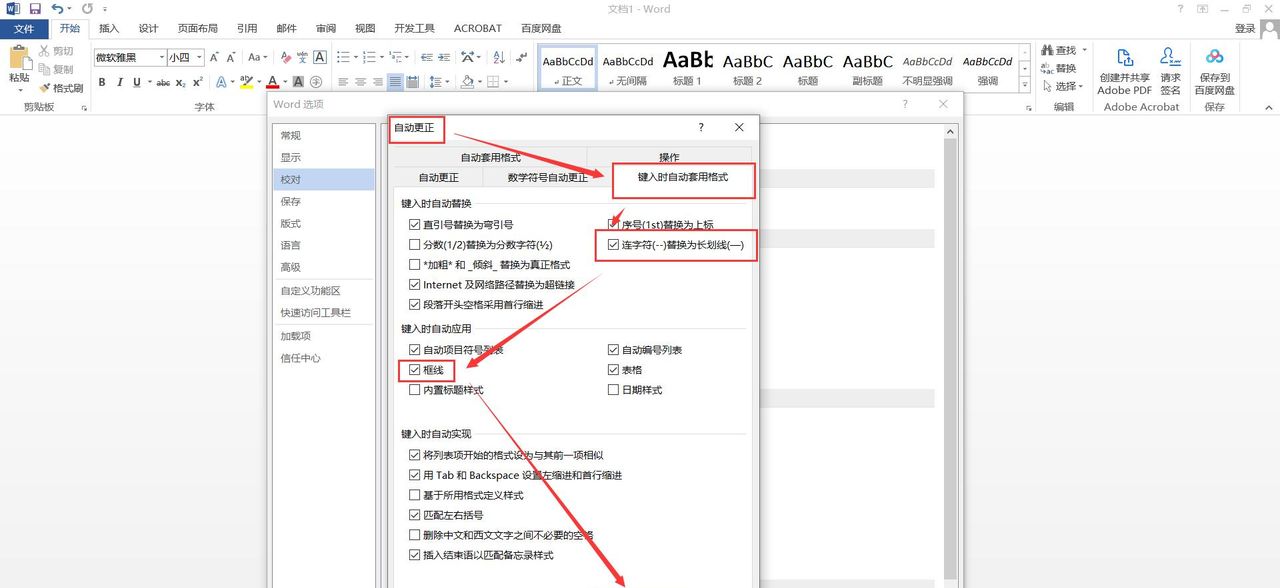Open the font size dropdown
This screenshot has width=1280, height=588.
coord(198,58)
